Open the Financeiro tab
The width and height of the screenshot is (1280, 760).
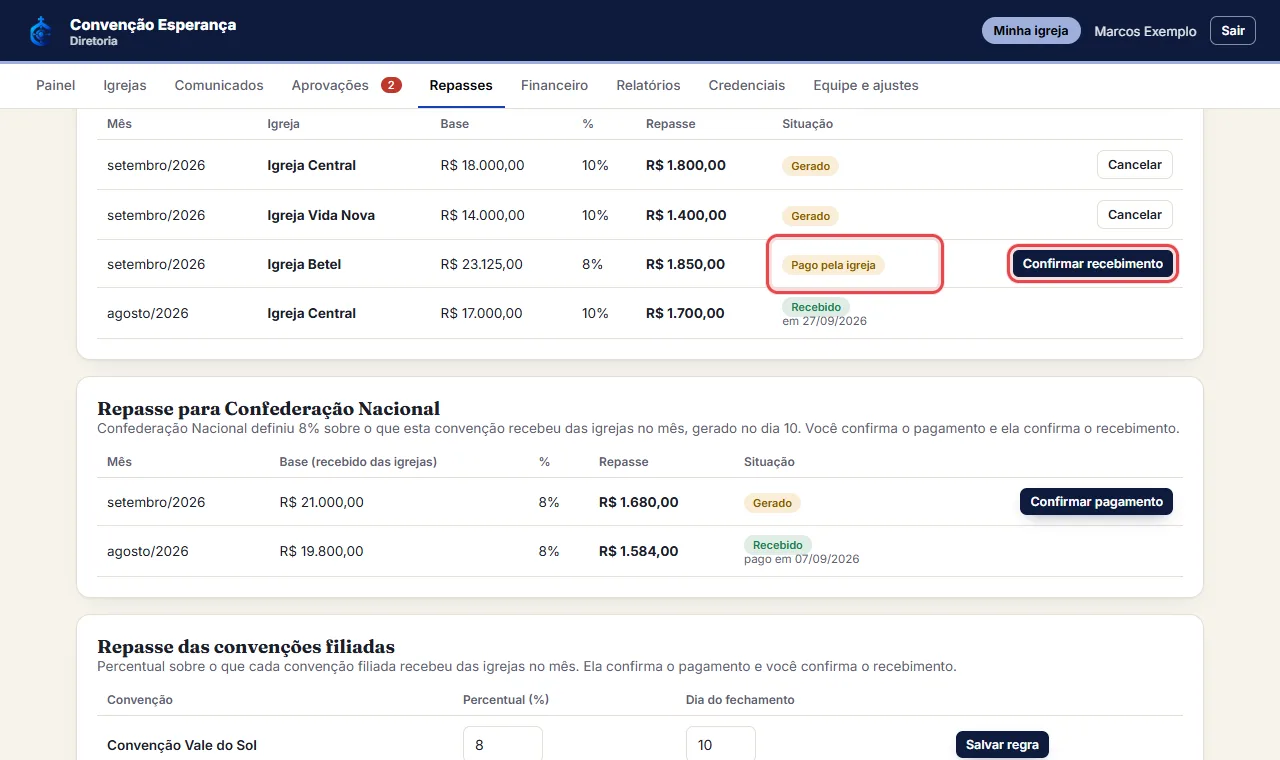[554, 85]
